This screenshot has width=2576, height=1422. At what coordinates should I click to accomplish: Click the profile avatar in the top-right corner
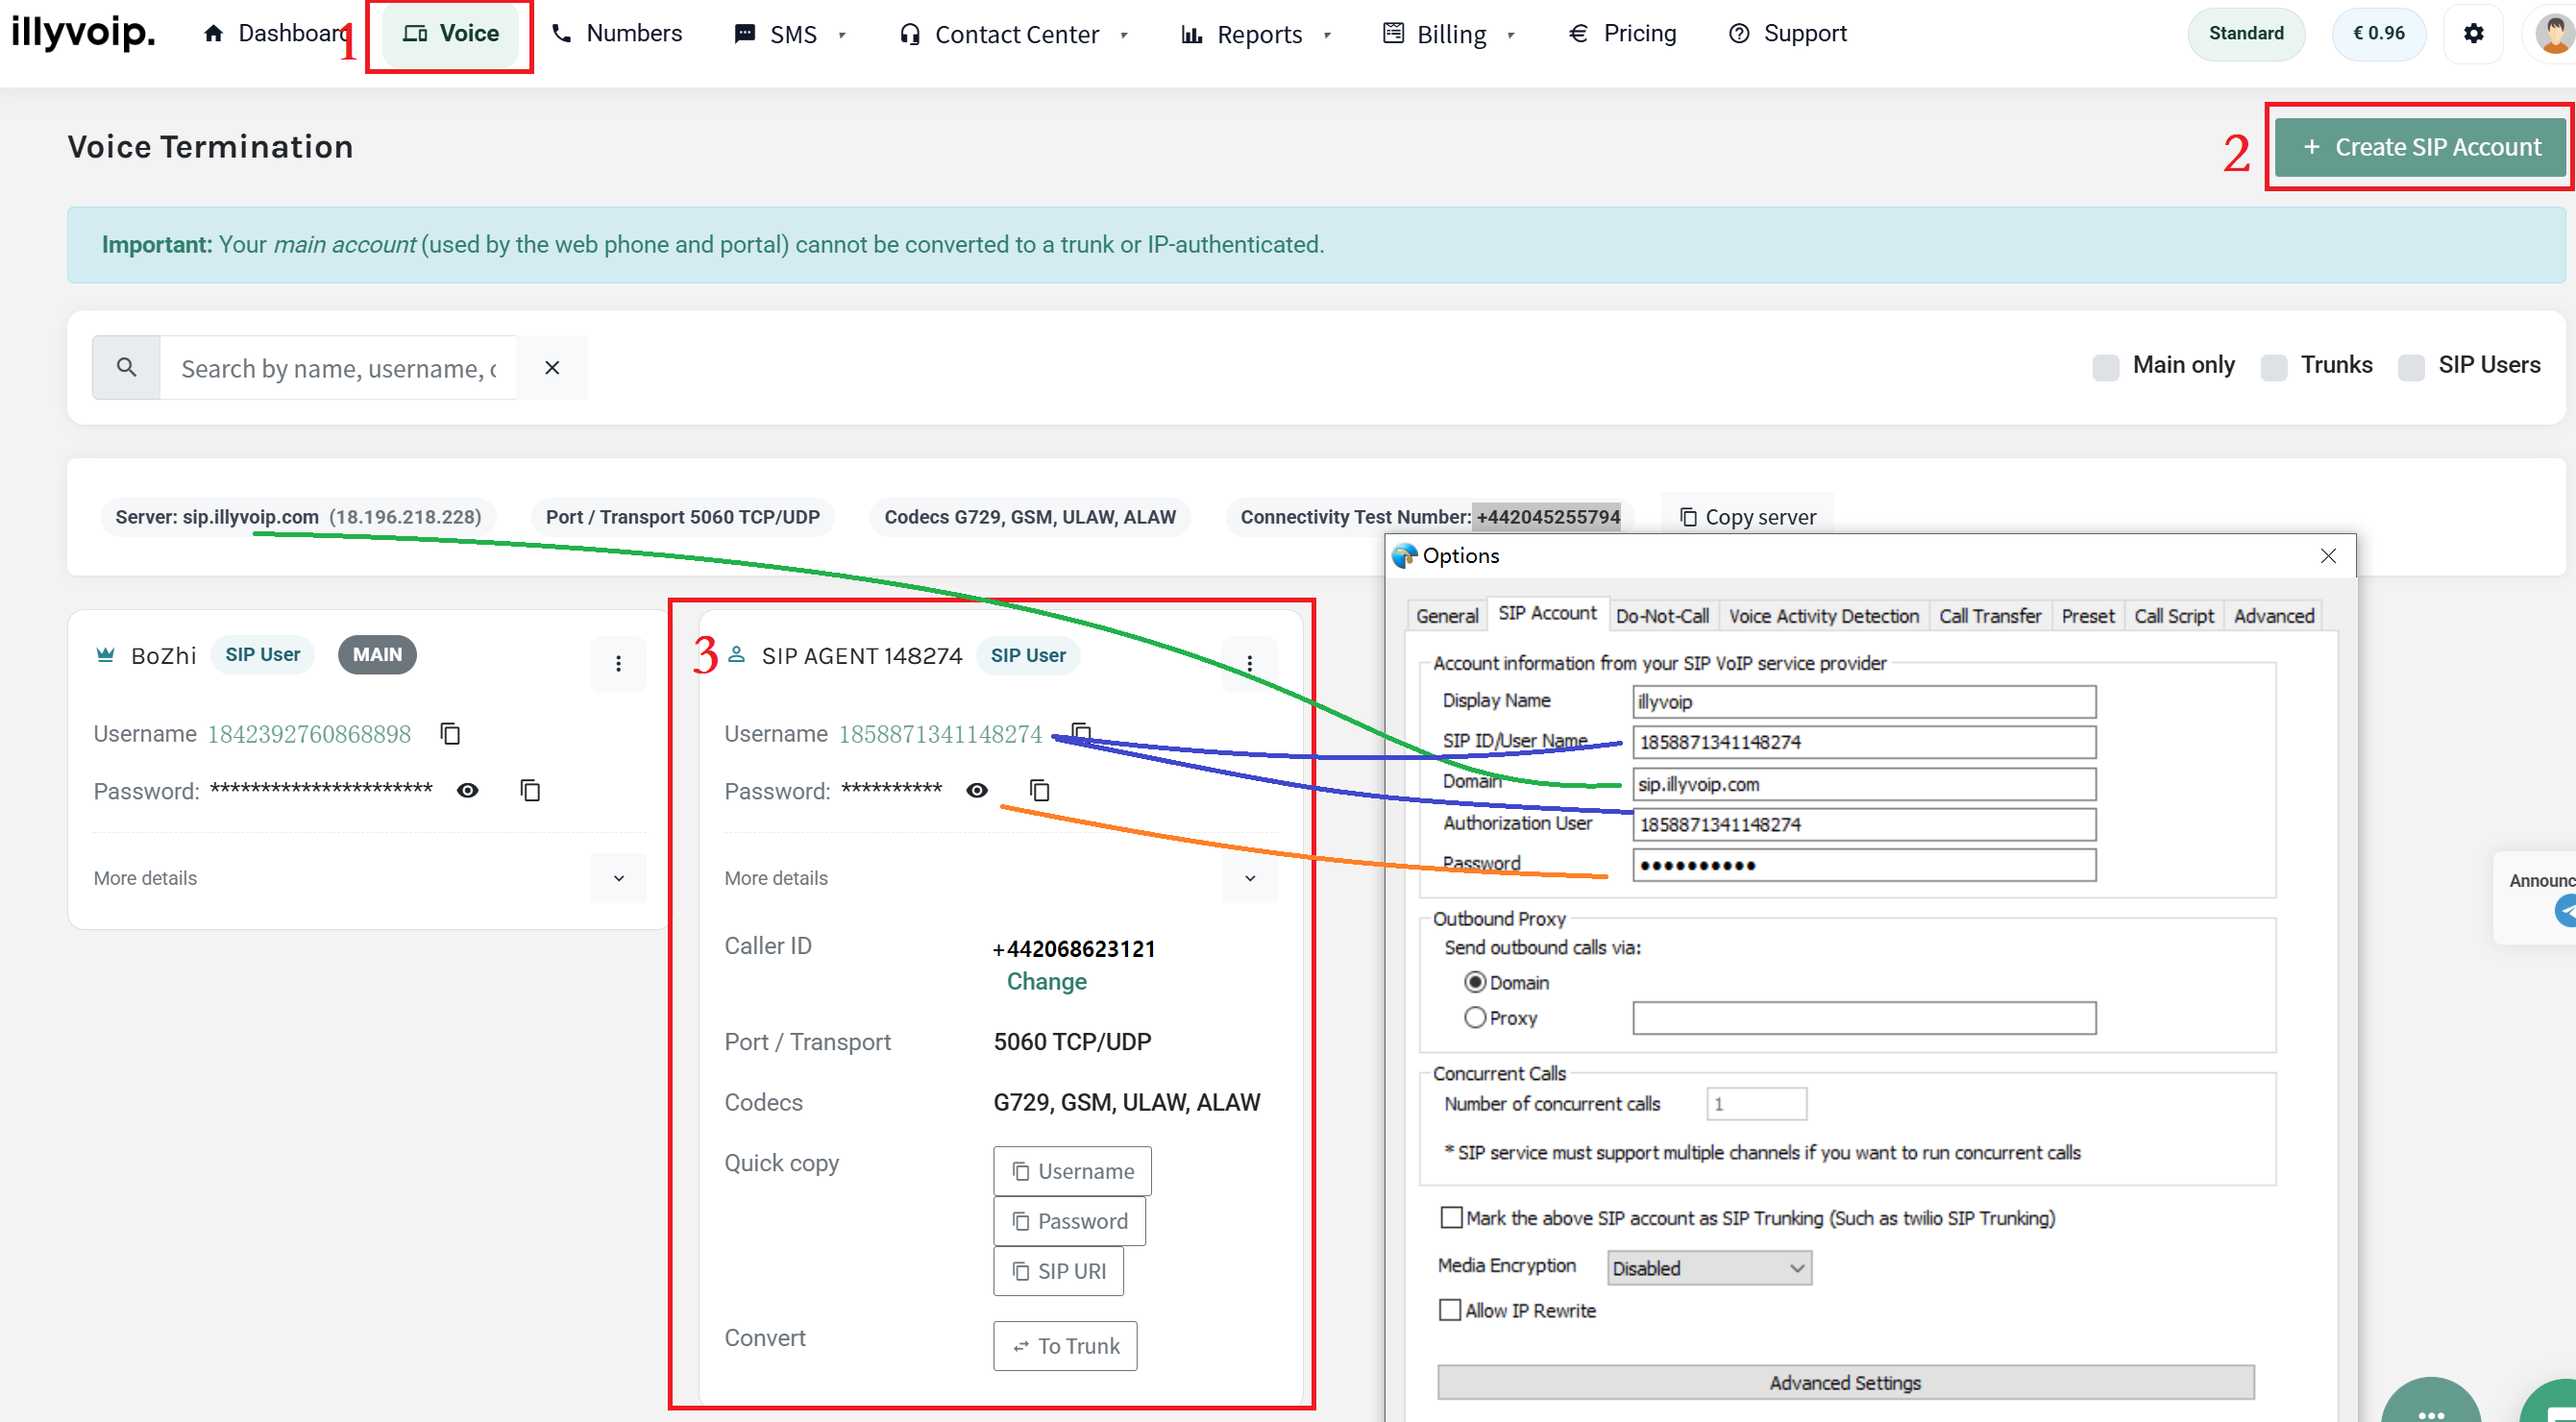[x=2553, y=33]
